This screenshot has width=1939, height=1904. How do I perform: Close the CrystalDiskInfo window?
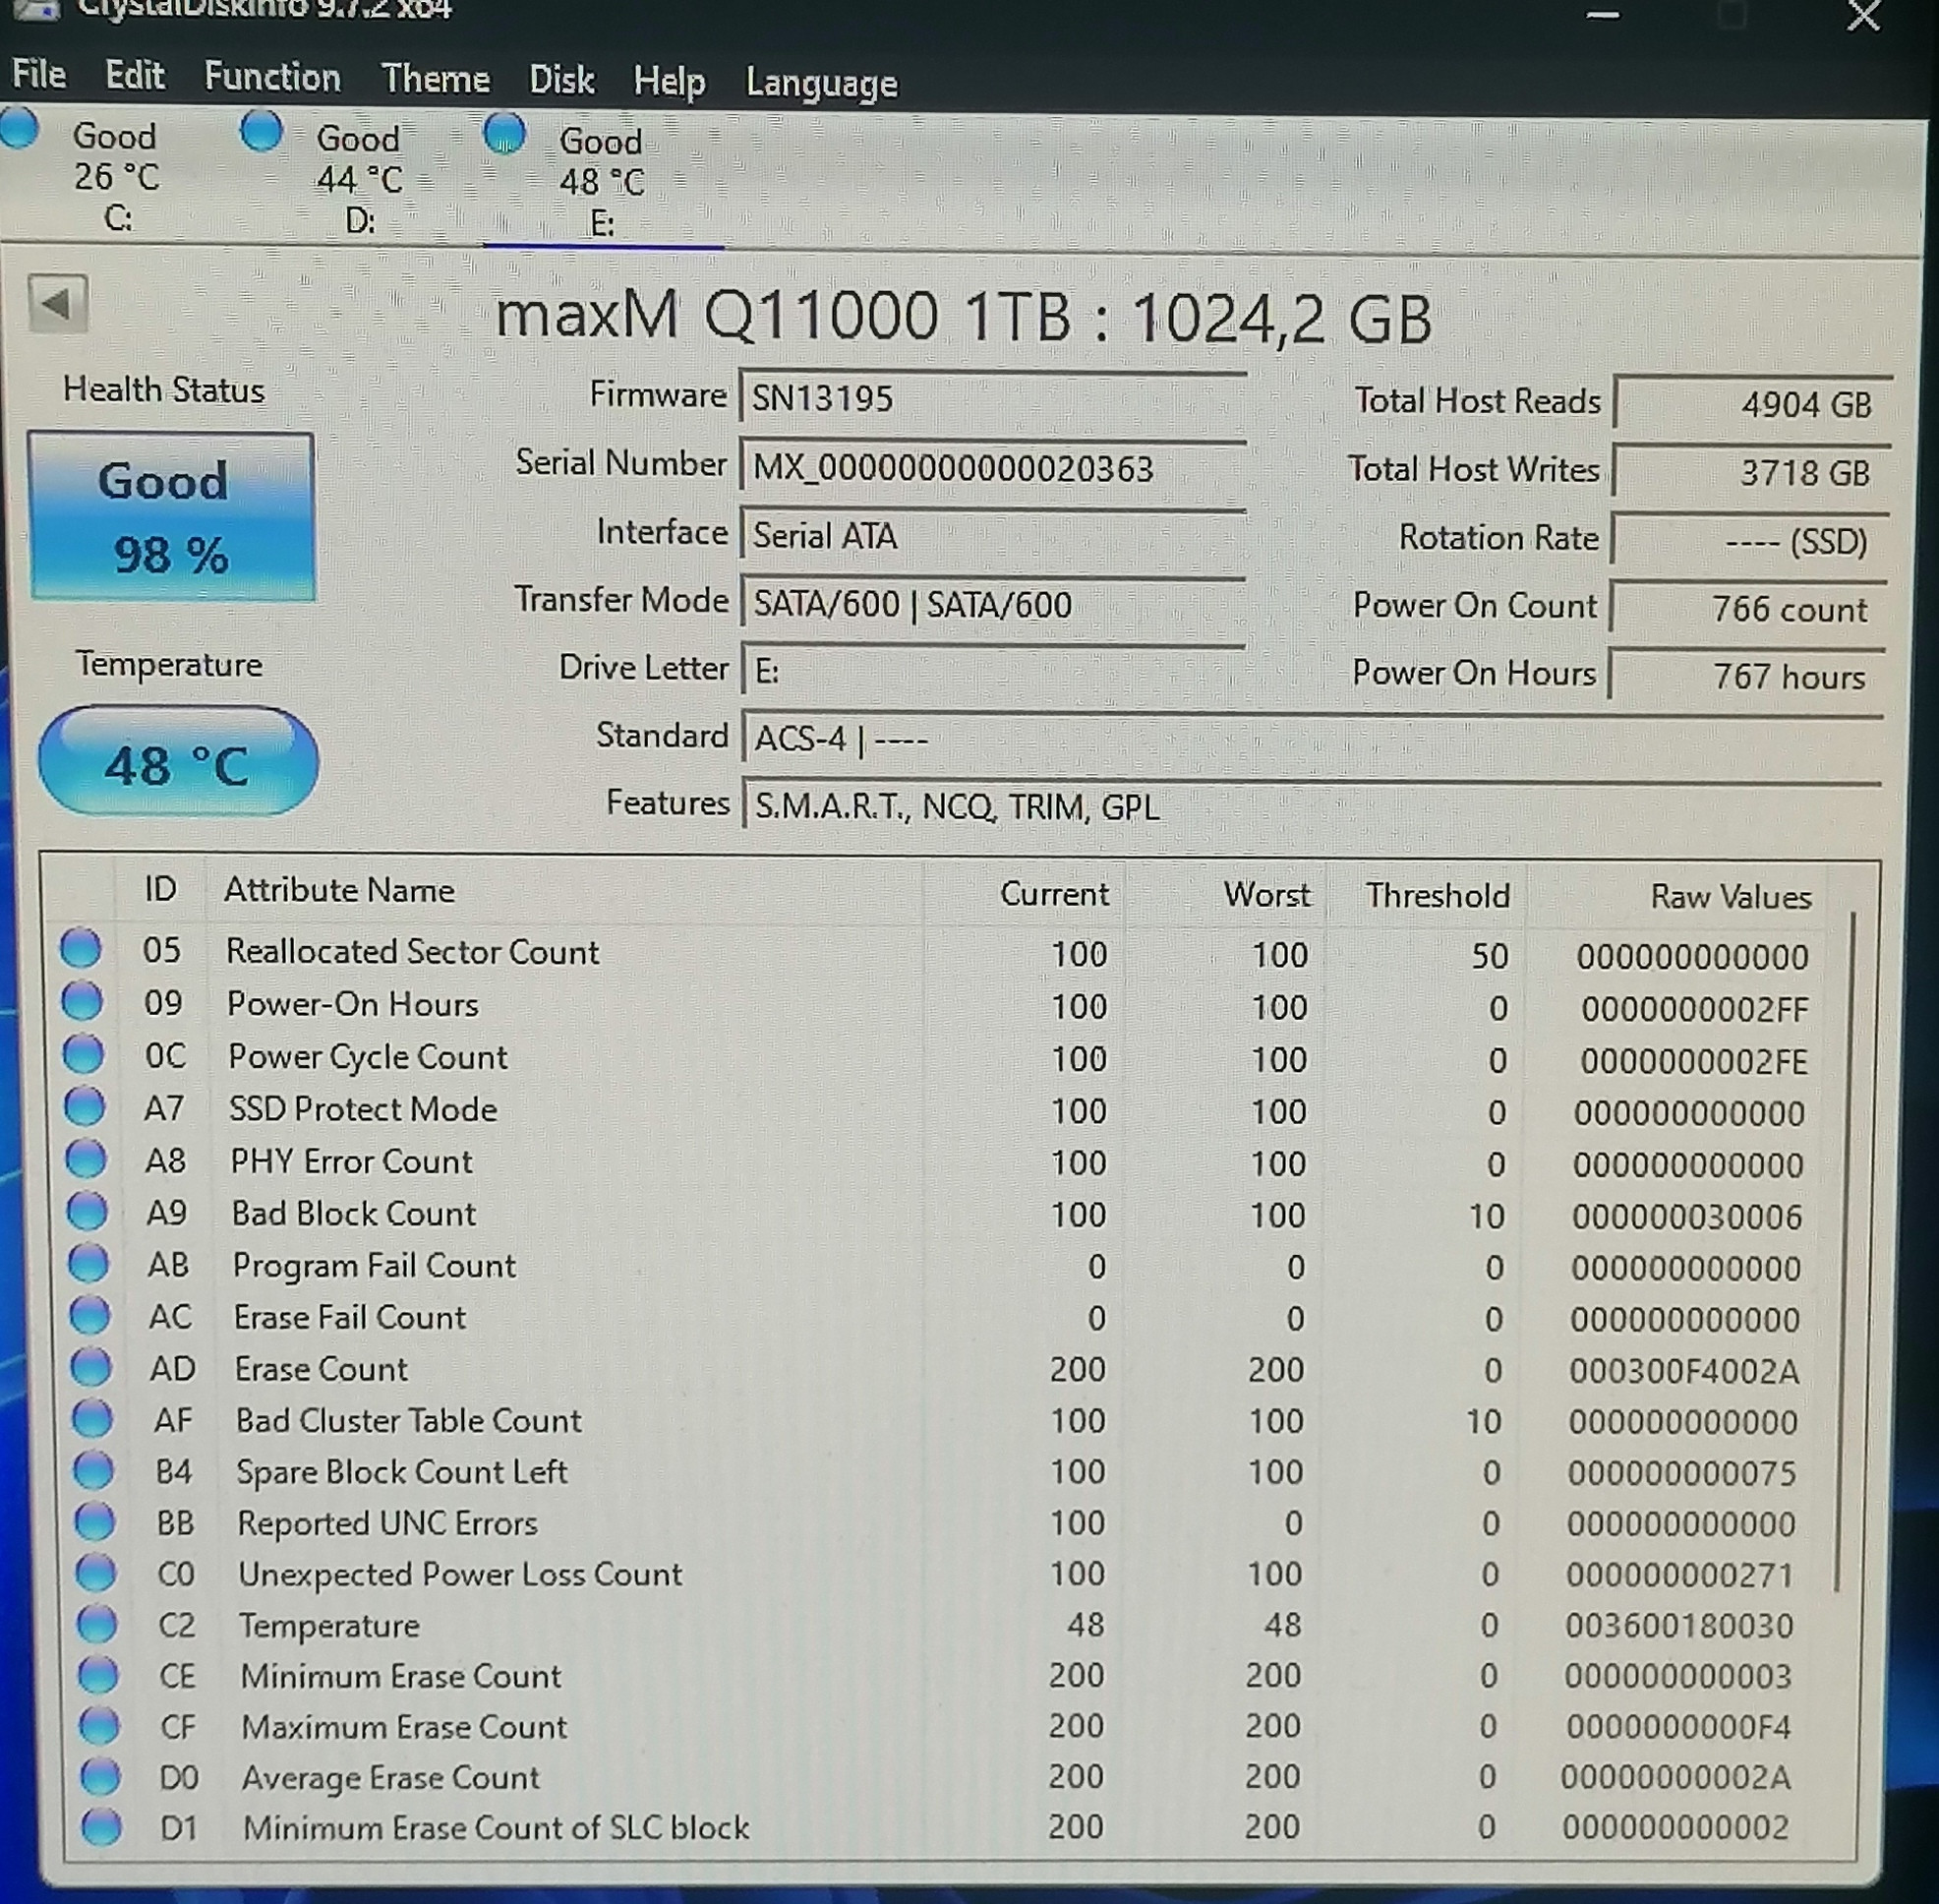(x=1864, y=15)
